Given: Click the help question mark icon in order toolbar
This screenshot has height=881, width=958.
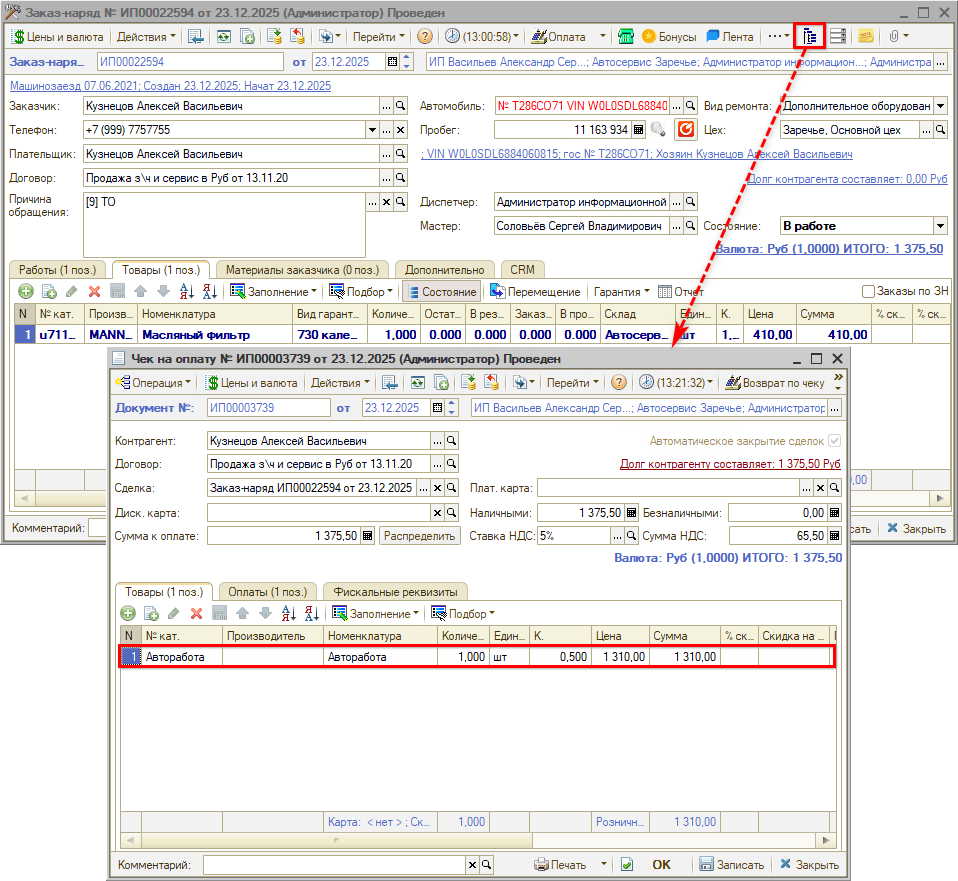Looking at the screenshot, I should [x=425, y=36].
